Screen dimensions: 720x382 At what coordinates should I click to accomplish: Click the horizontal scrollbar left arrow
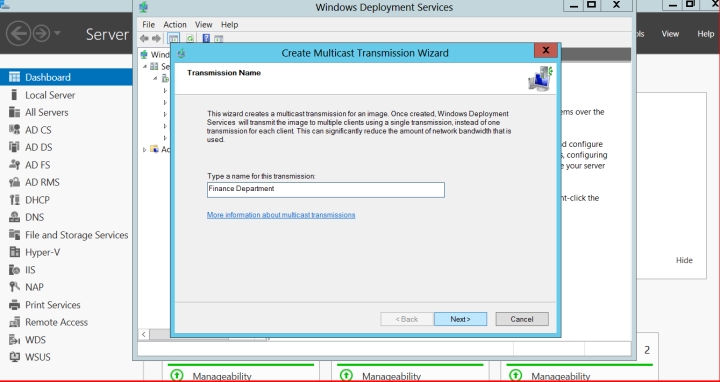pos(144,334)
